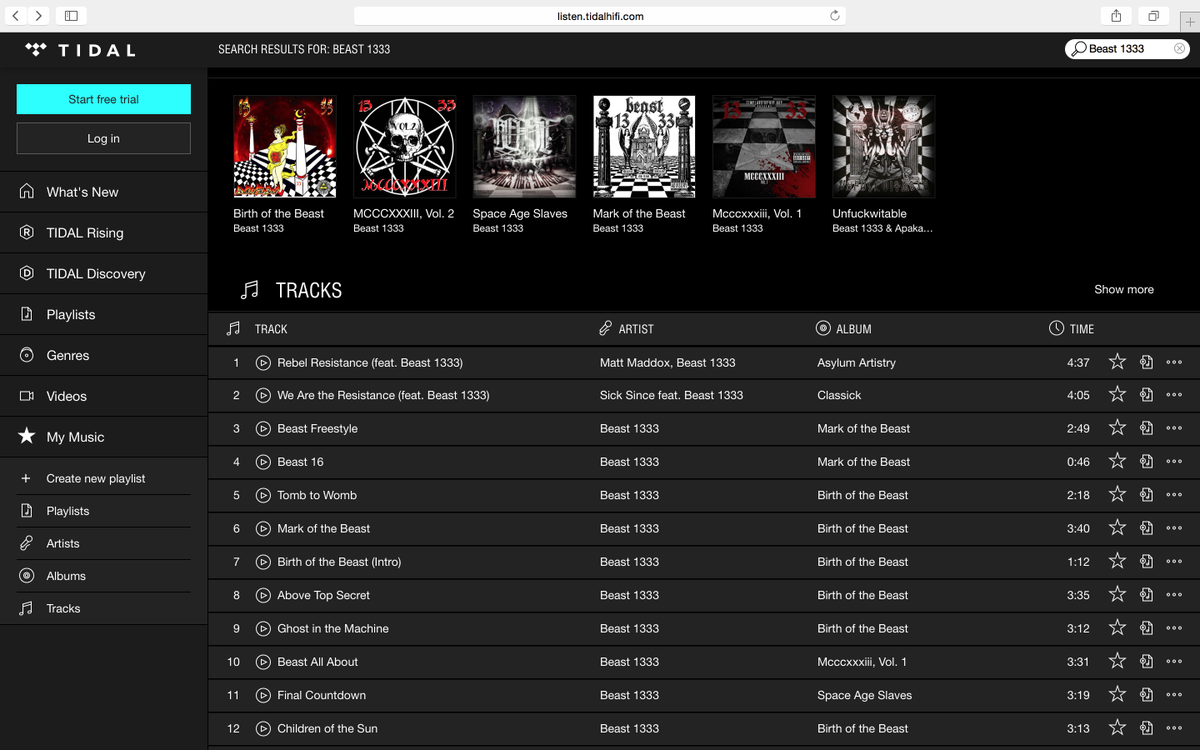Create a new playlist
Image resolution: width=1200 pixels, height=750 pixels.
(x=96, y=479)
